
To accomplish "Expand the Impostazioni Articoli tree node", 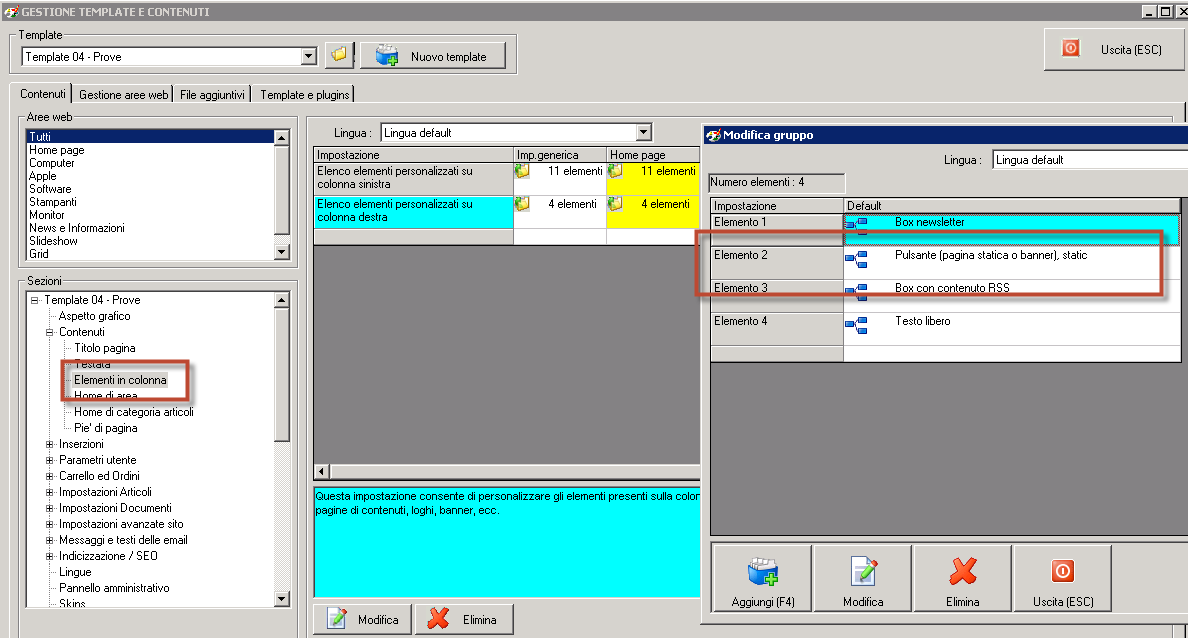I will [x=49, y=492].
